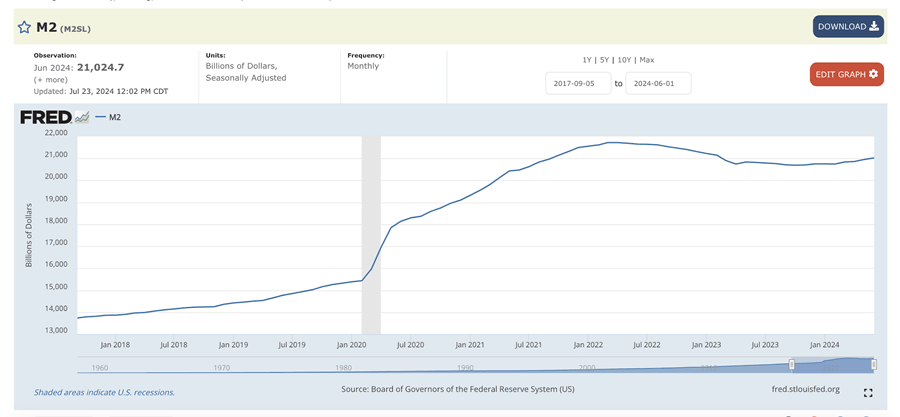Click the gear icon on Edit Graph
Screen dimensions: 900x417
tap(873, 74)
